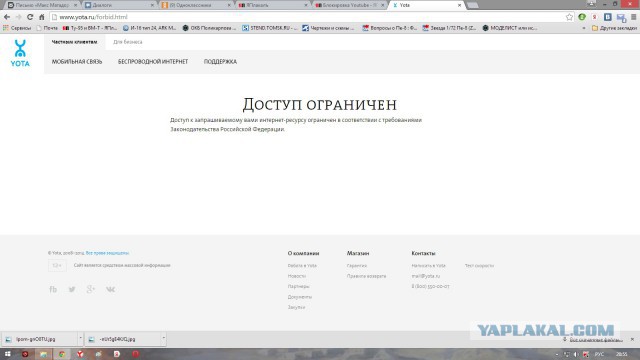Switch to the Диалоги tab
Image resolution: width=640 pixels, height=360 pixels.
[119, 5]
